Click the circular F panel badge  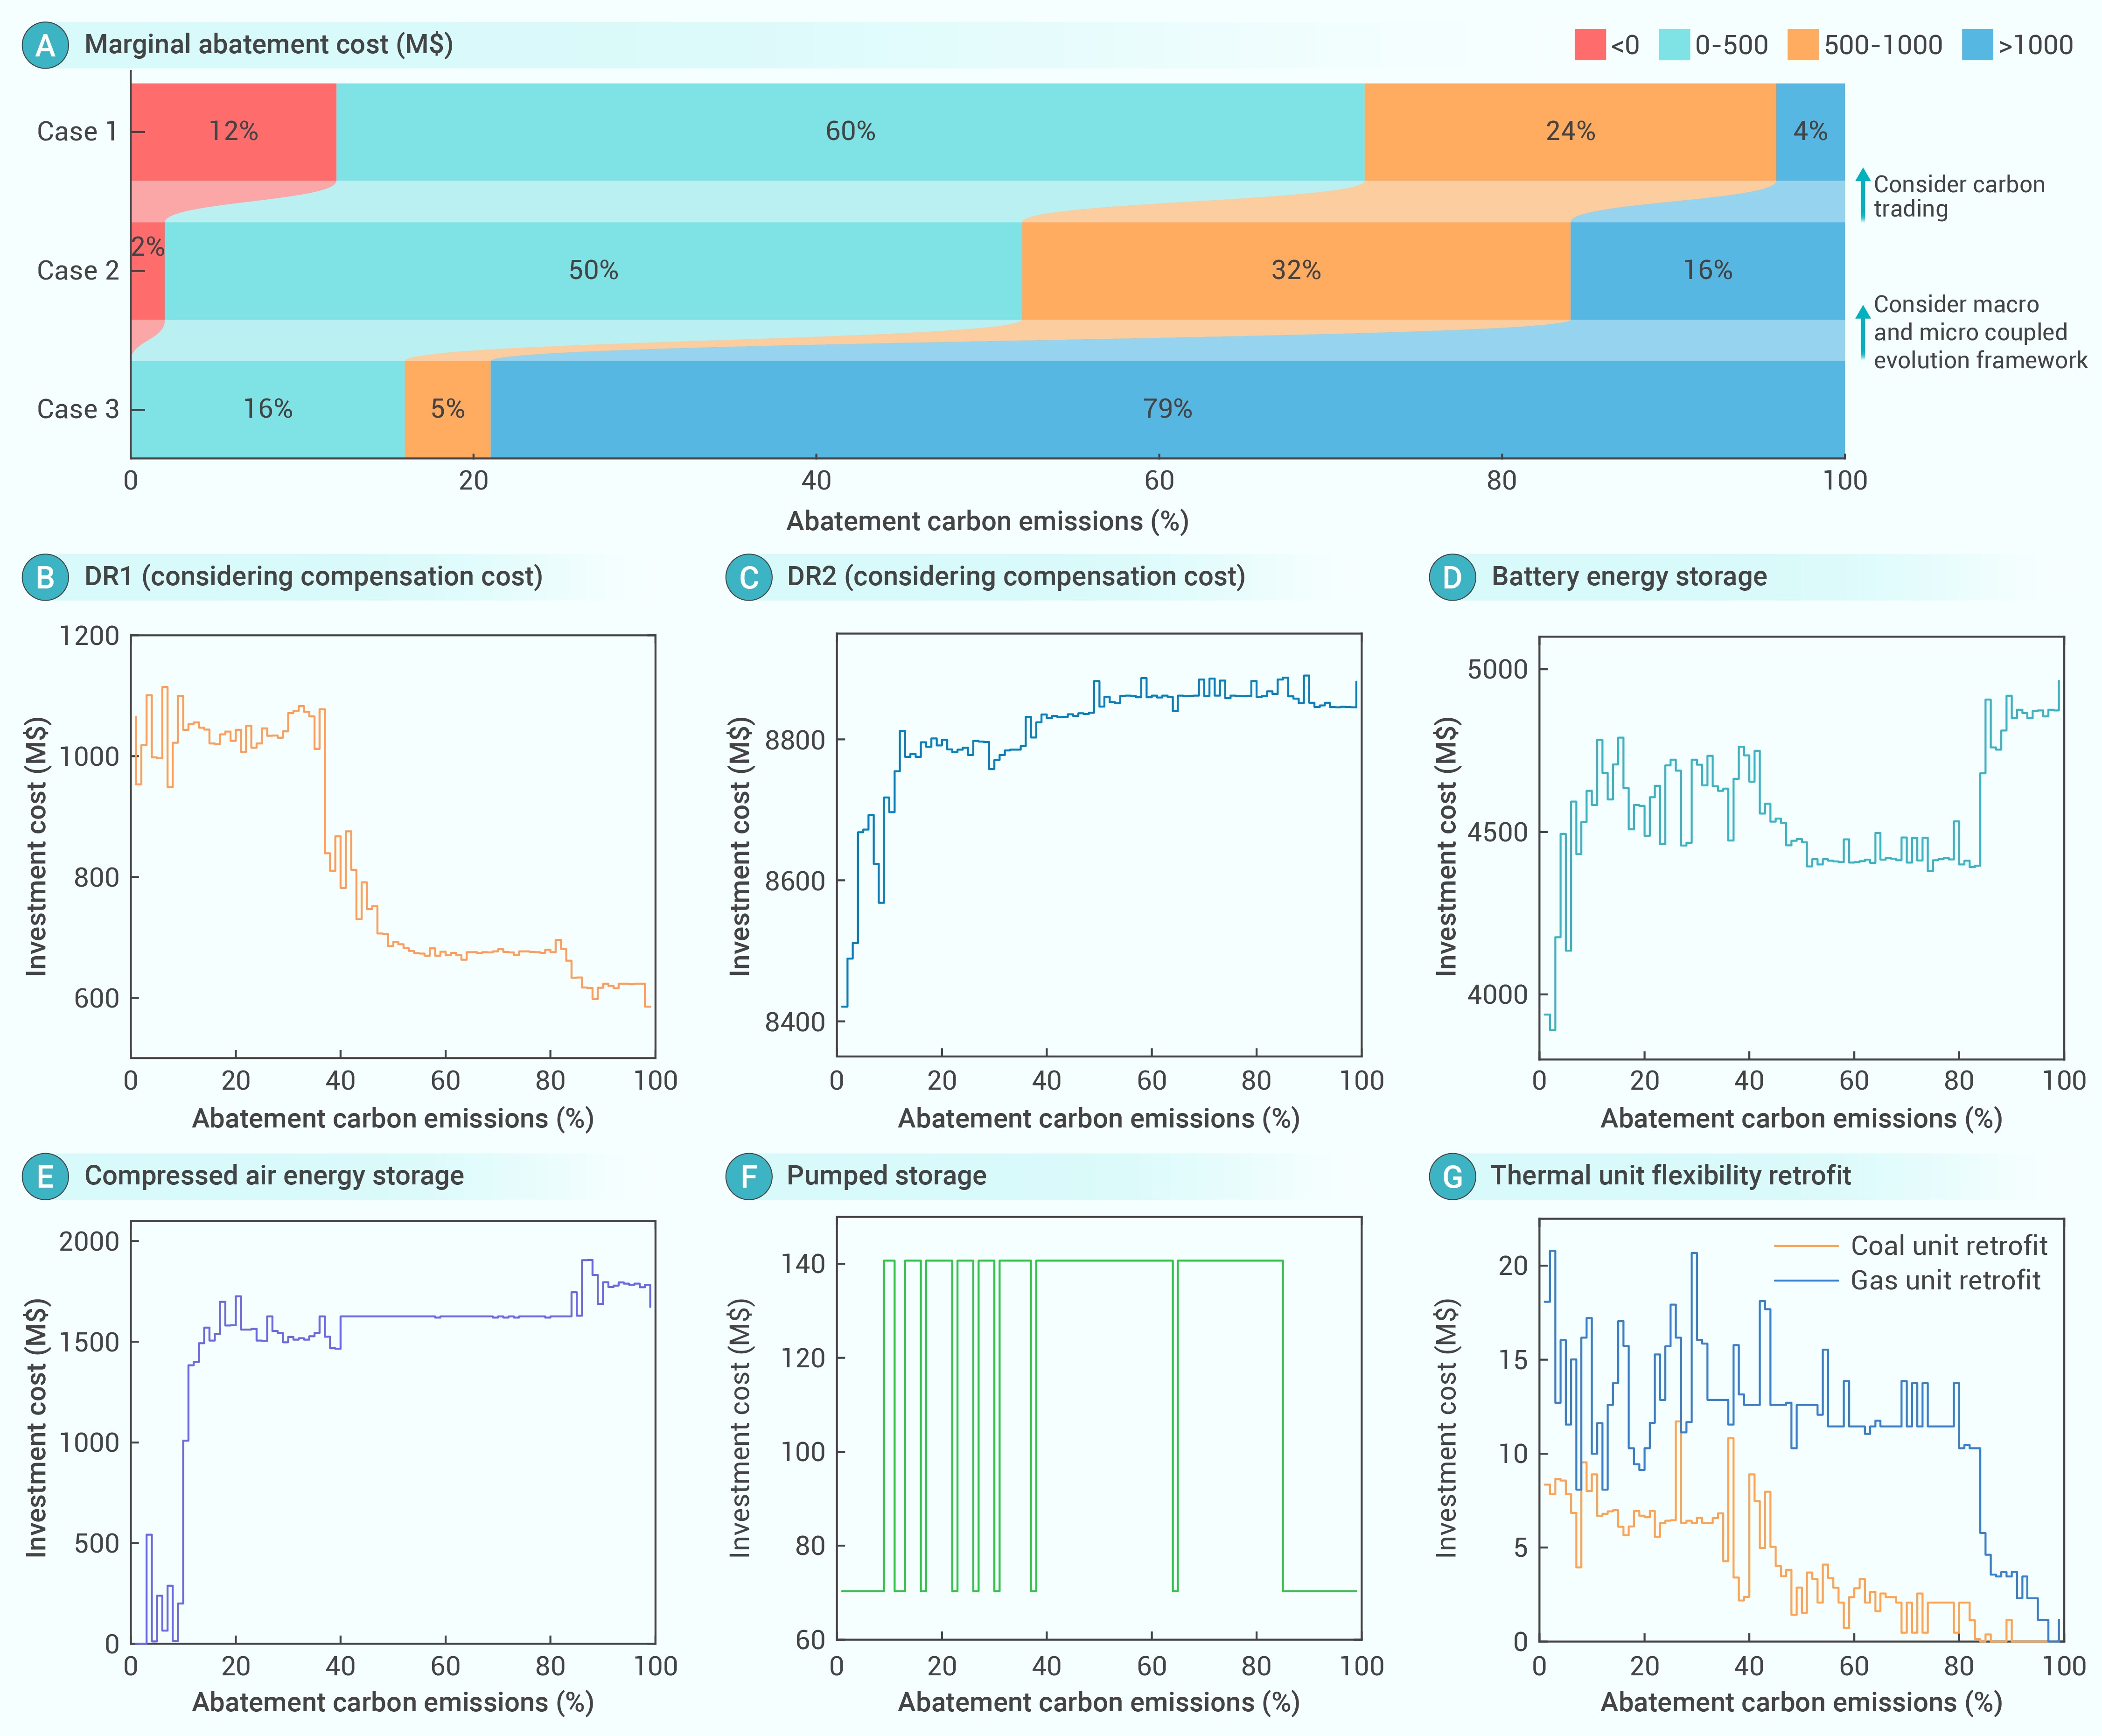click(749, 1176)
